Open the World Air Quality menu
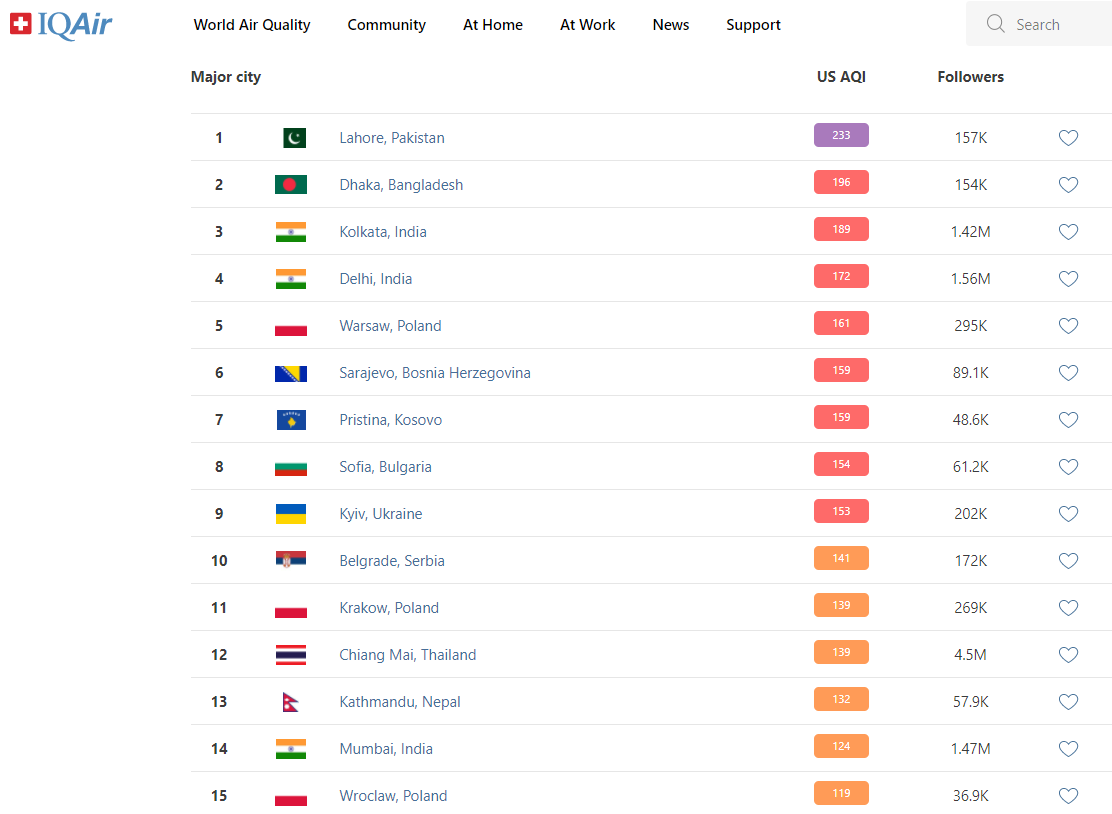This screenshot has height=814, width=1112. pos(252,25)
